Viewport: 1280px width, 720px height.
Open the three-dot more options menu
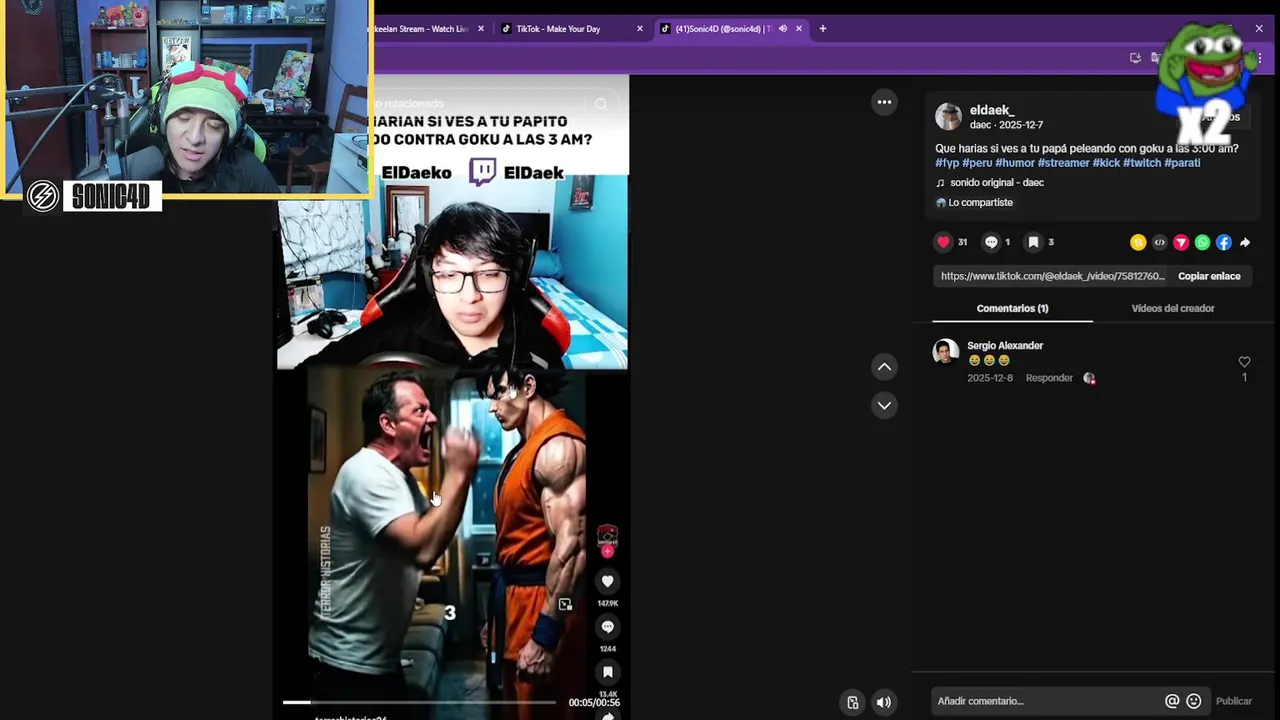coord(884,102)
